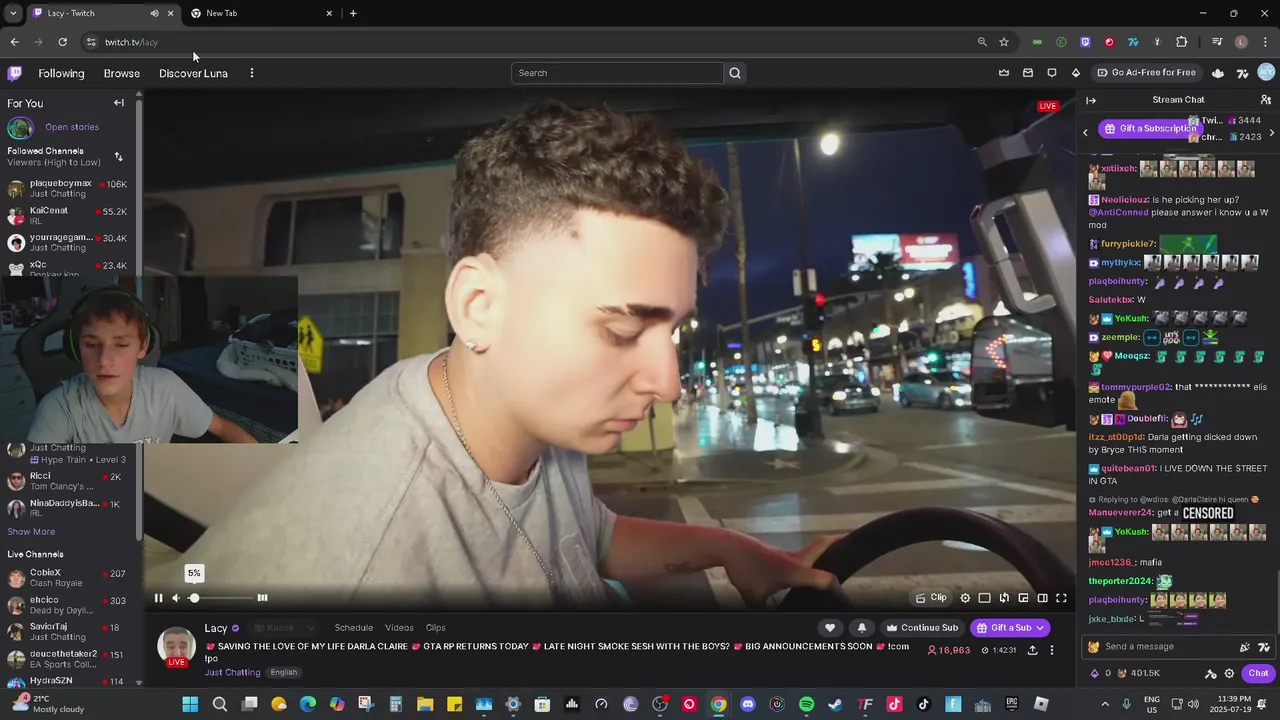Viewport: 1280px width, 720px height.
Task: Click the Twitch logo home icon
Action: point(15,73)
